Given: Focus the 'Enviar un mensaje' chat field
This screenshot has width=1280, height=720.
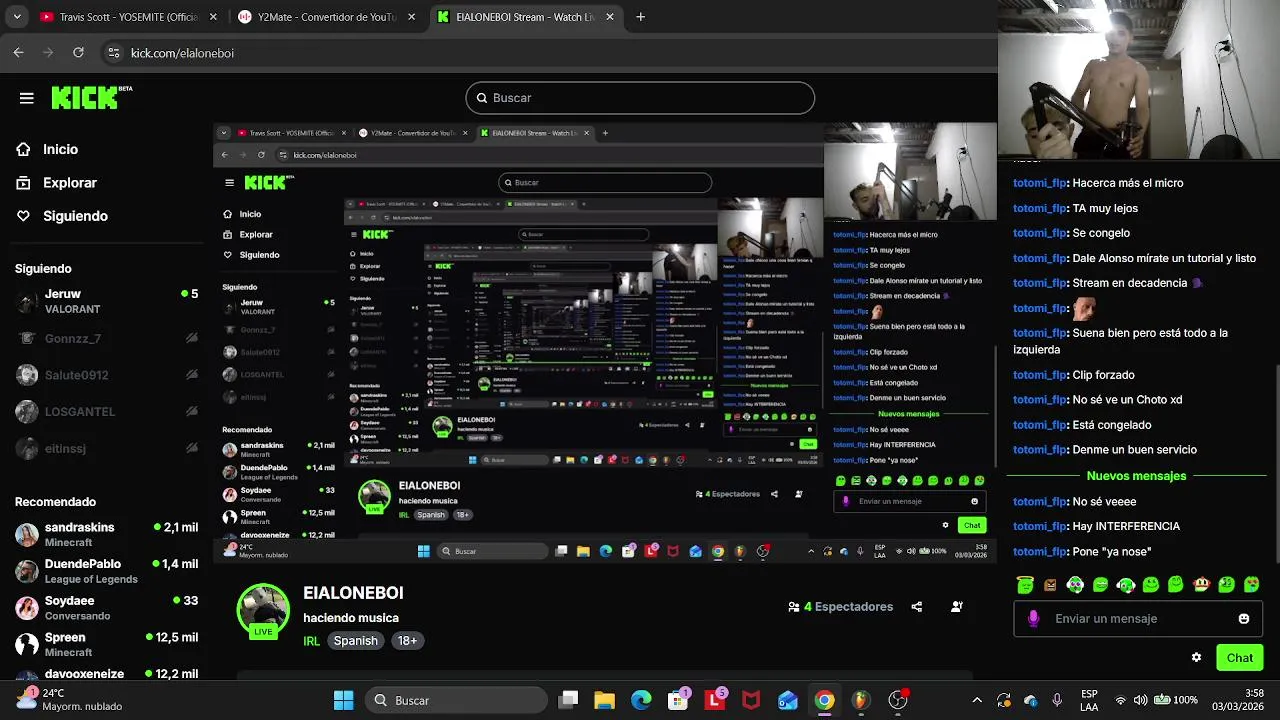Looking at the screenshot, I should [x=1136, y=619].
